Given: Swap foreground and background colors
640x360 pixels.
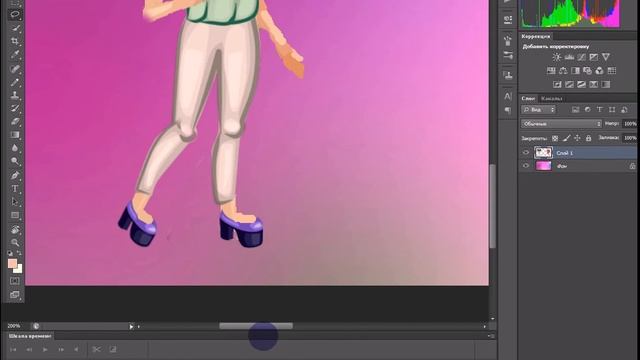Looking at the screenshot, I should click(x=19, y=253).
